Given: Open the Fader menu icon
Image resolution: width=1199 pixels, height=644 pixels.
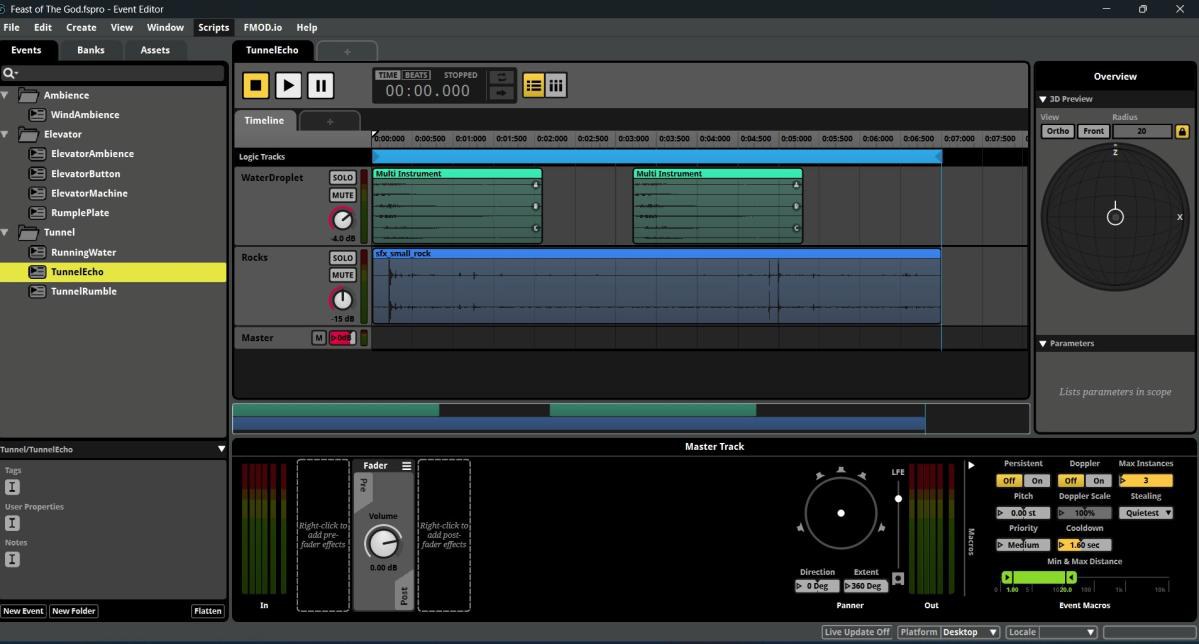Looking at the screenshot, I should 406,466.
